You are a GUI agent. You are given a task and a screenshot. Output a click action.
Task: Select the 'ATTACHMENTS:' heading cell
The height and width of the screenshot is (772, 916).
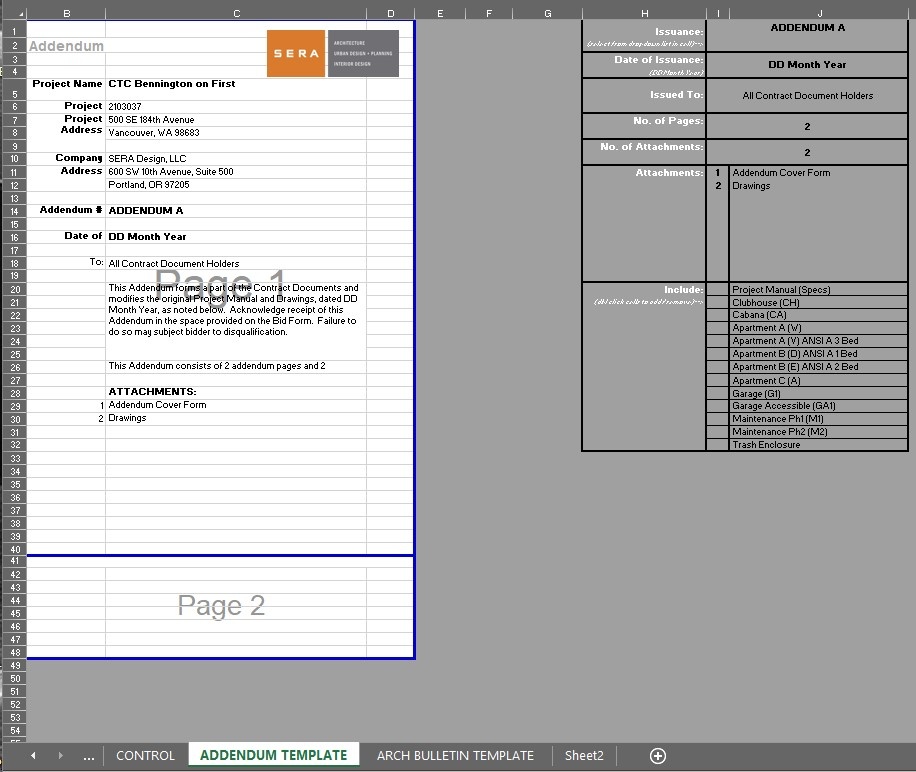[x=236, y=392]
